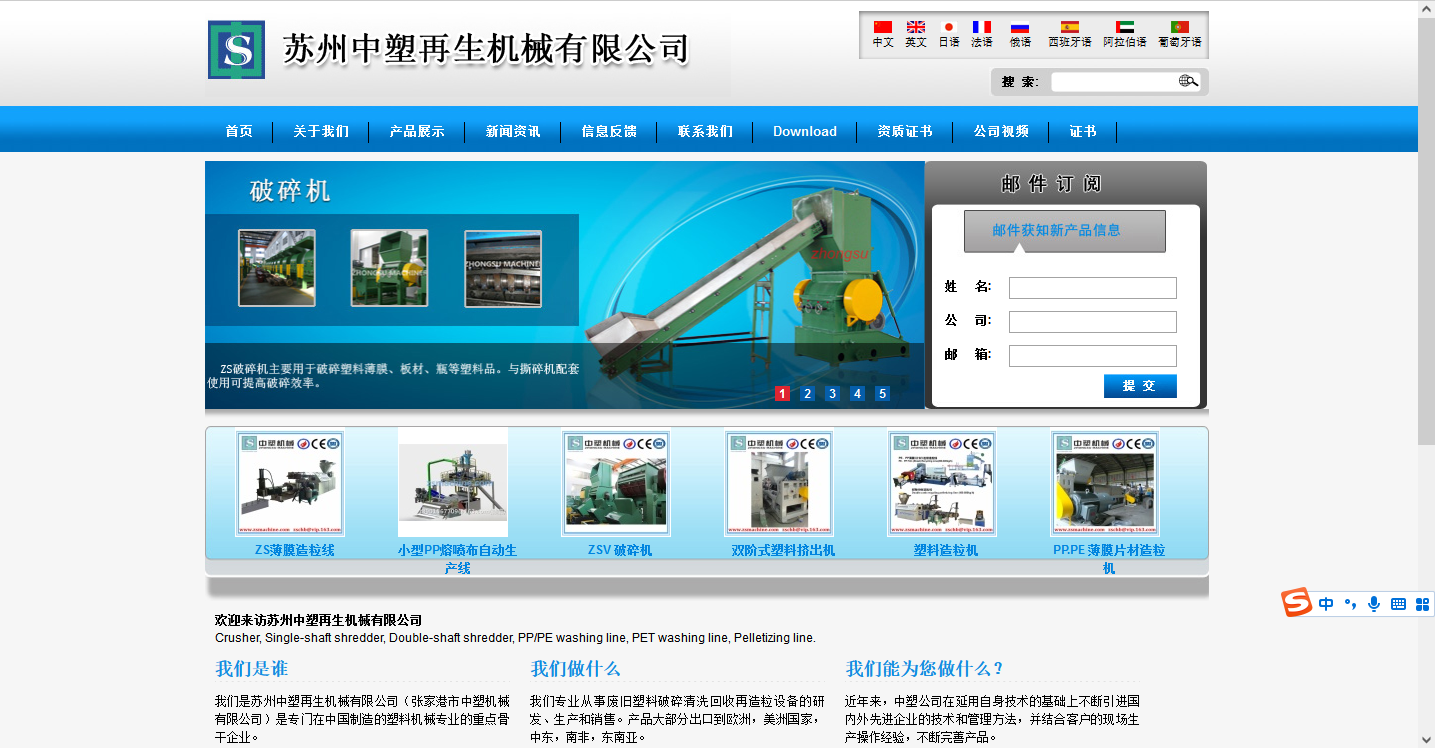Select the Chinese flag icon

click(x=882, y=27)
